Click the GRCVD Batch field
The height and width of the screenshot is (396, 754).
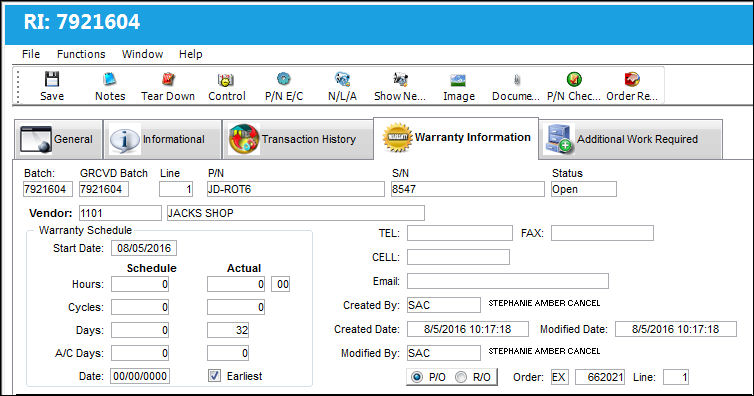(104, 189)
